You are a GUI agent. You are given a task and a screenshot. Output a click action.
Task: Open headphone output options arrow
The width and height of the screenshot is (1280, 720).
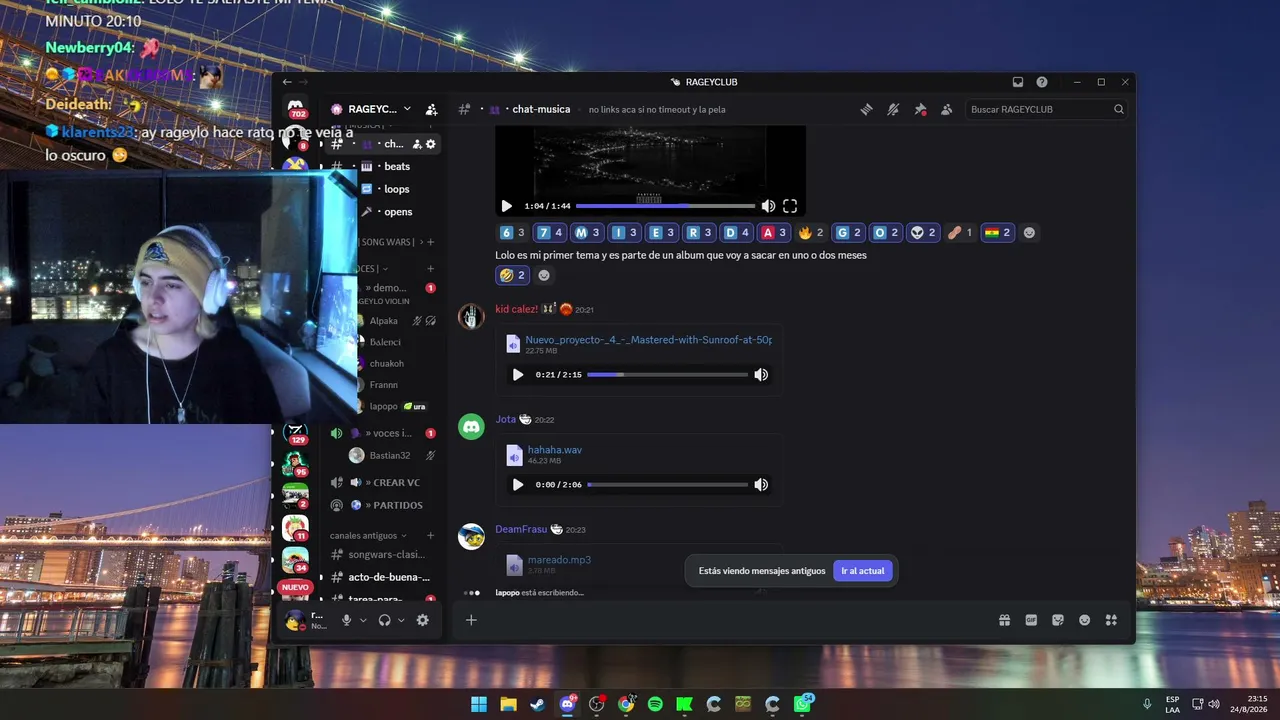click(x=401, y=620)
